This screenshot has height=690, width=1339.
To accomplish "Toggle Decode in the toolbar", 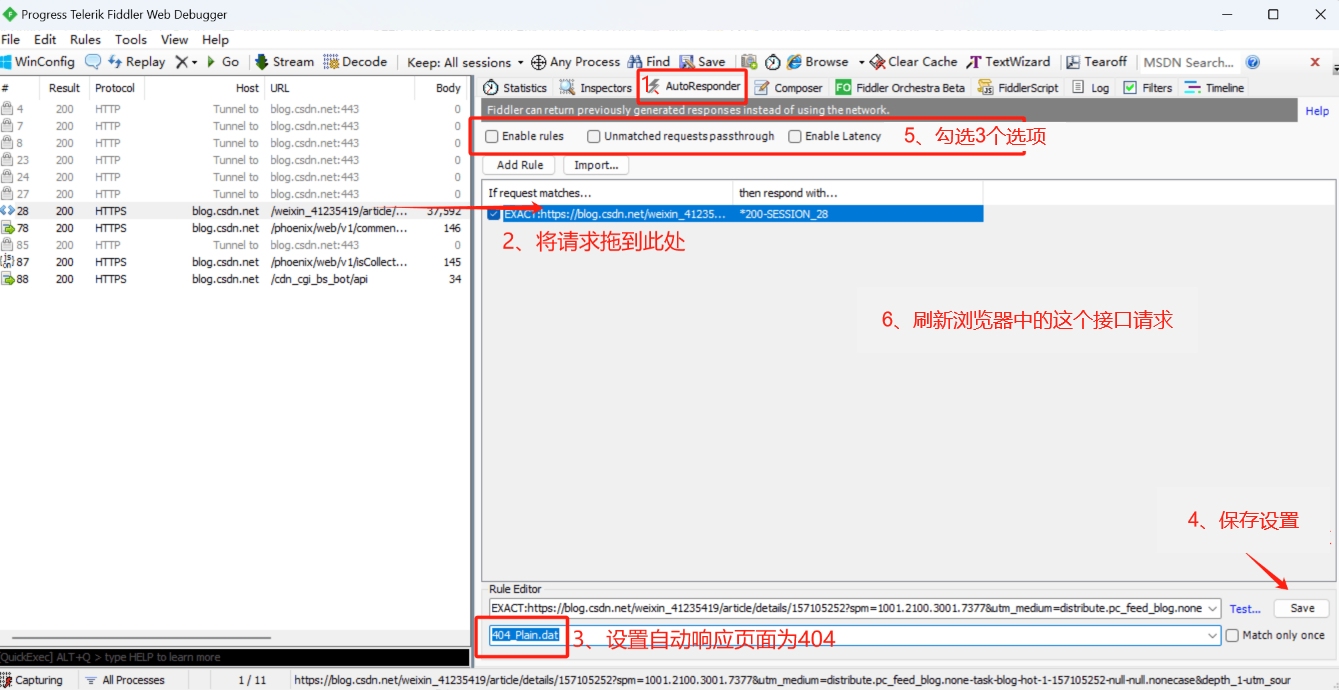I will tap(355, 62).
